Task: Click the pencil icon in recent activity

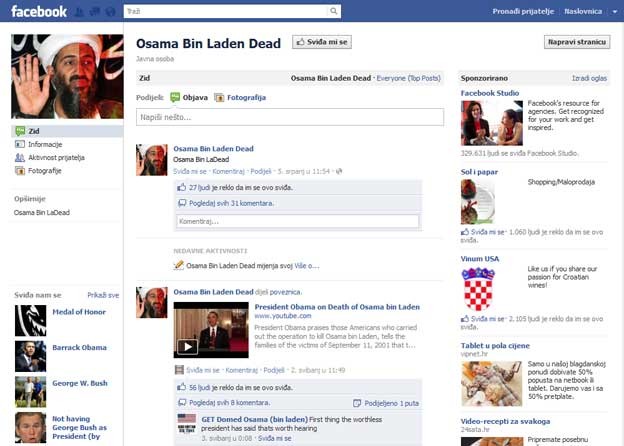Action: point(179,265)
